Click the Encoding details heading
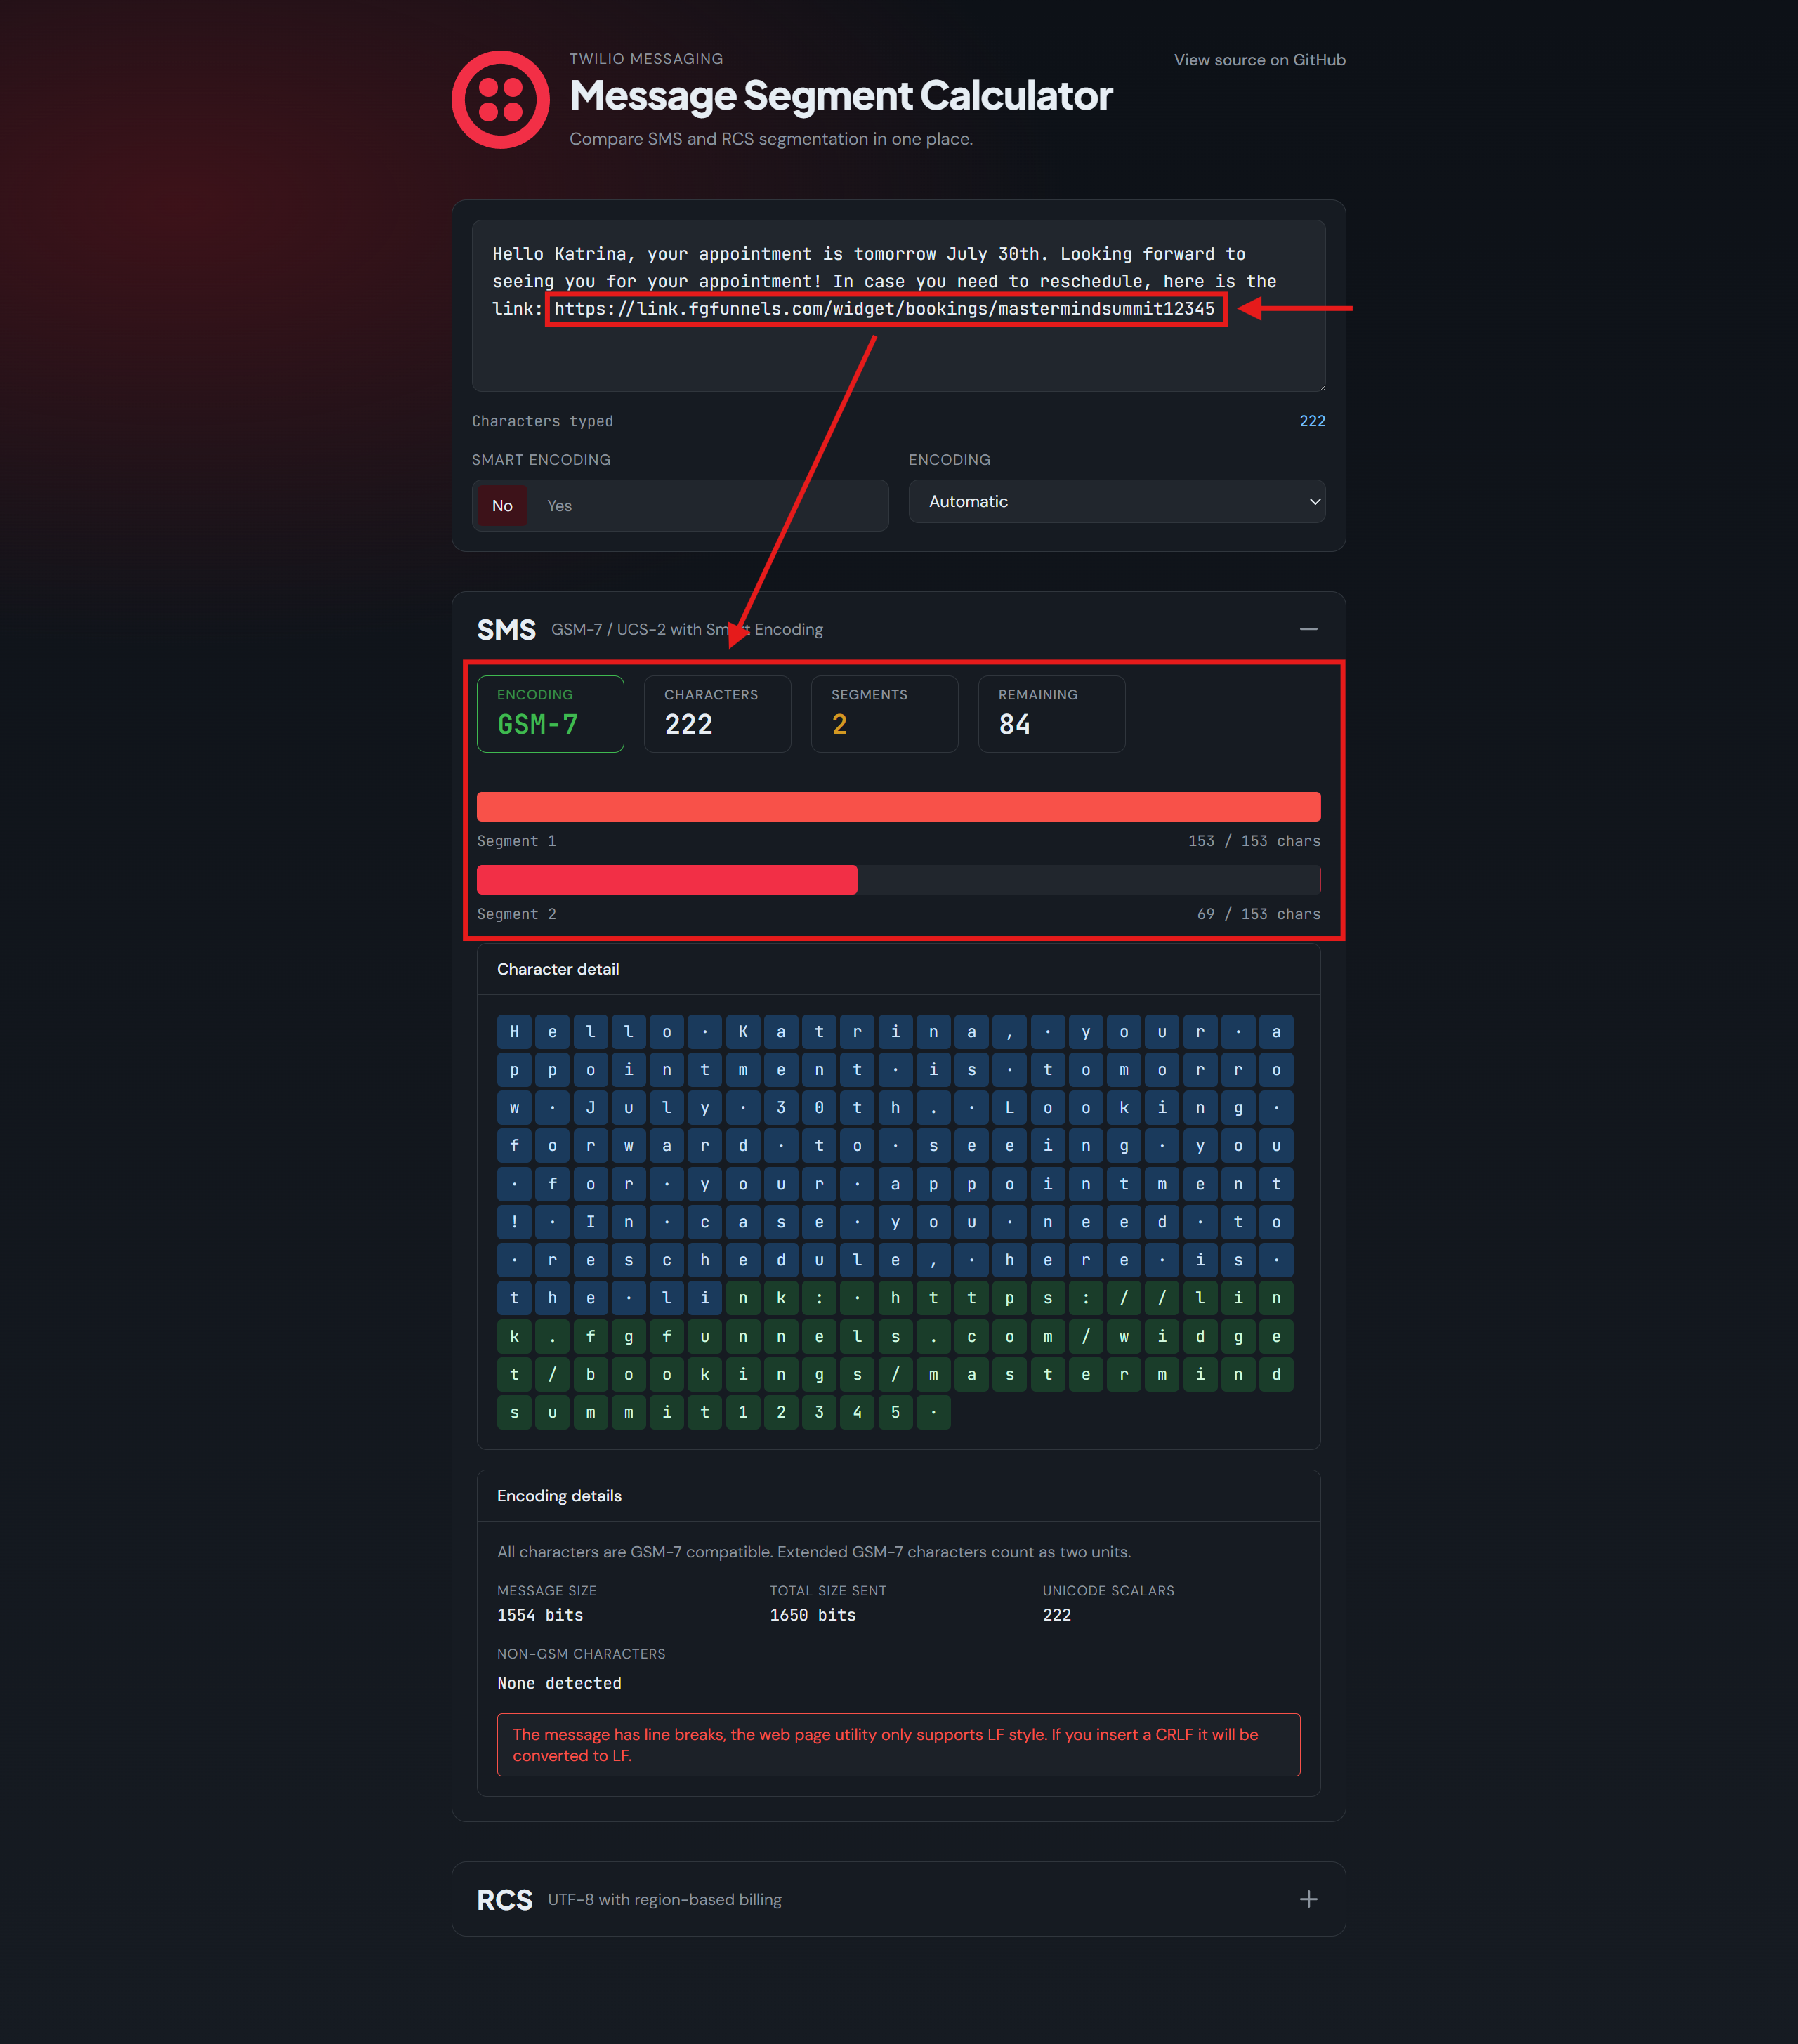 click(x=559, y=1496)
